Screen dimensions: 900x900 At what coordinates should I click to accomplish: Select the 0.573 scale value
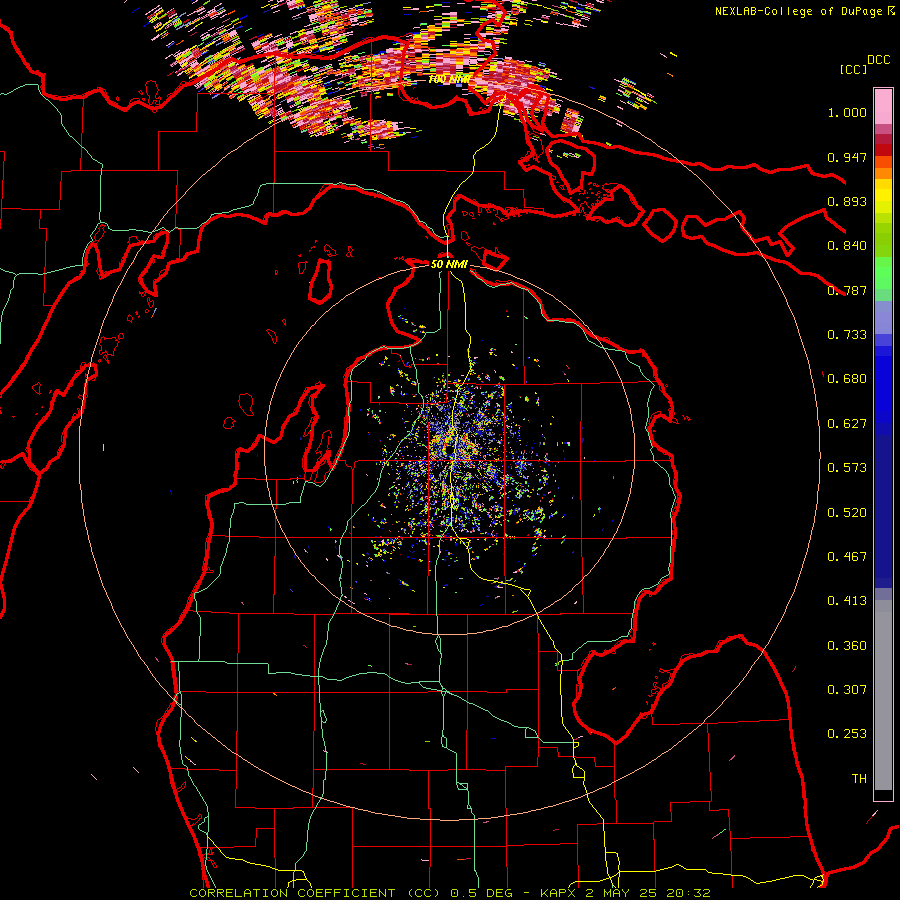click(847, 468)
